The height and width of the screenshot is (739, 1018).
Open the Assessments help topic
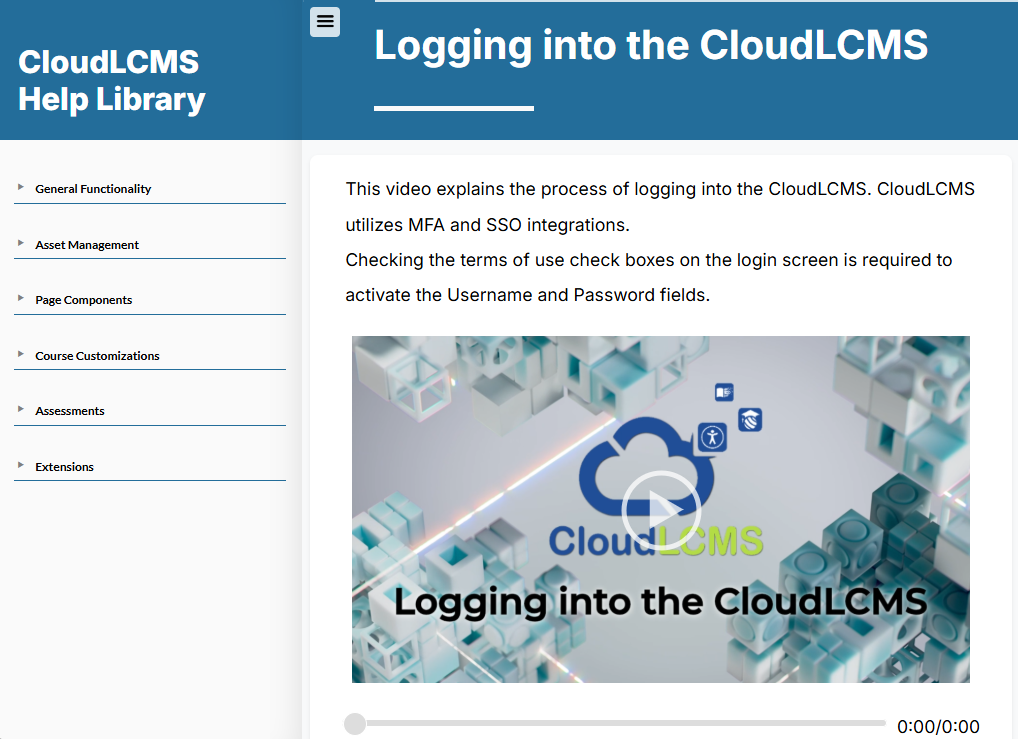tap(69, 410)
